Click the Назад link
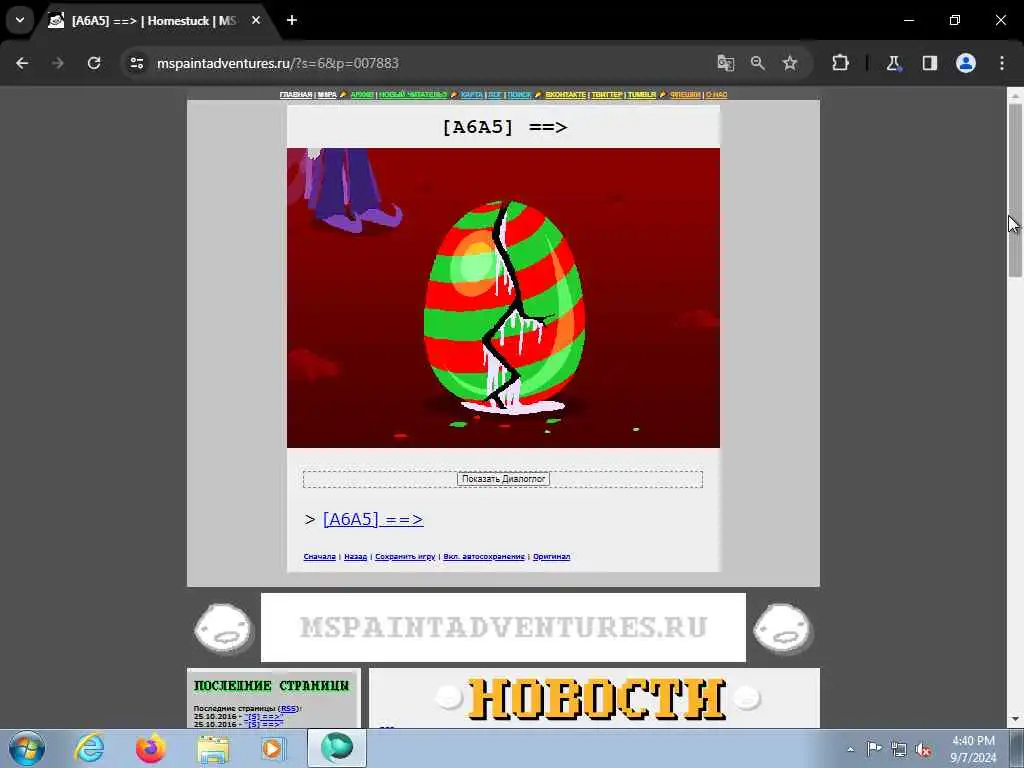Image resolution: width=1024 pixels, height=768 pixels. point(355,556)
